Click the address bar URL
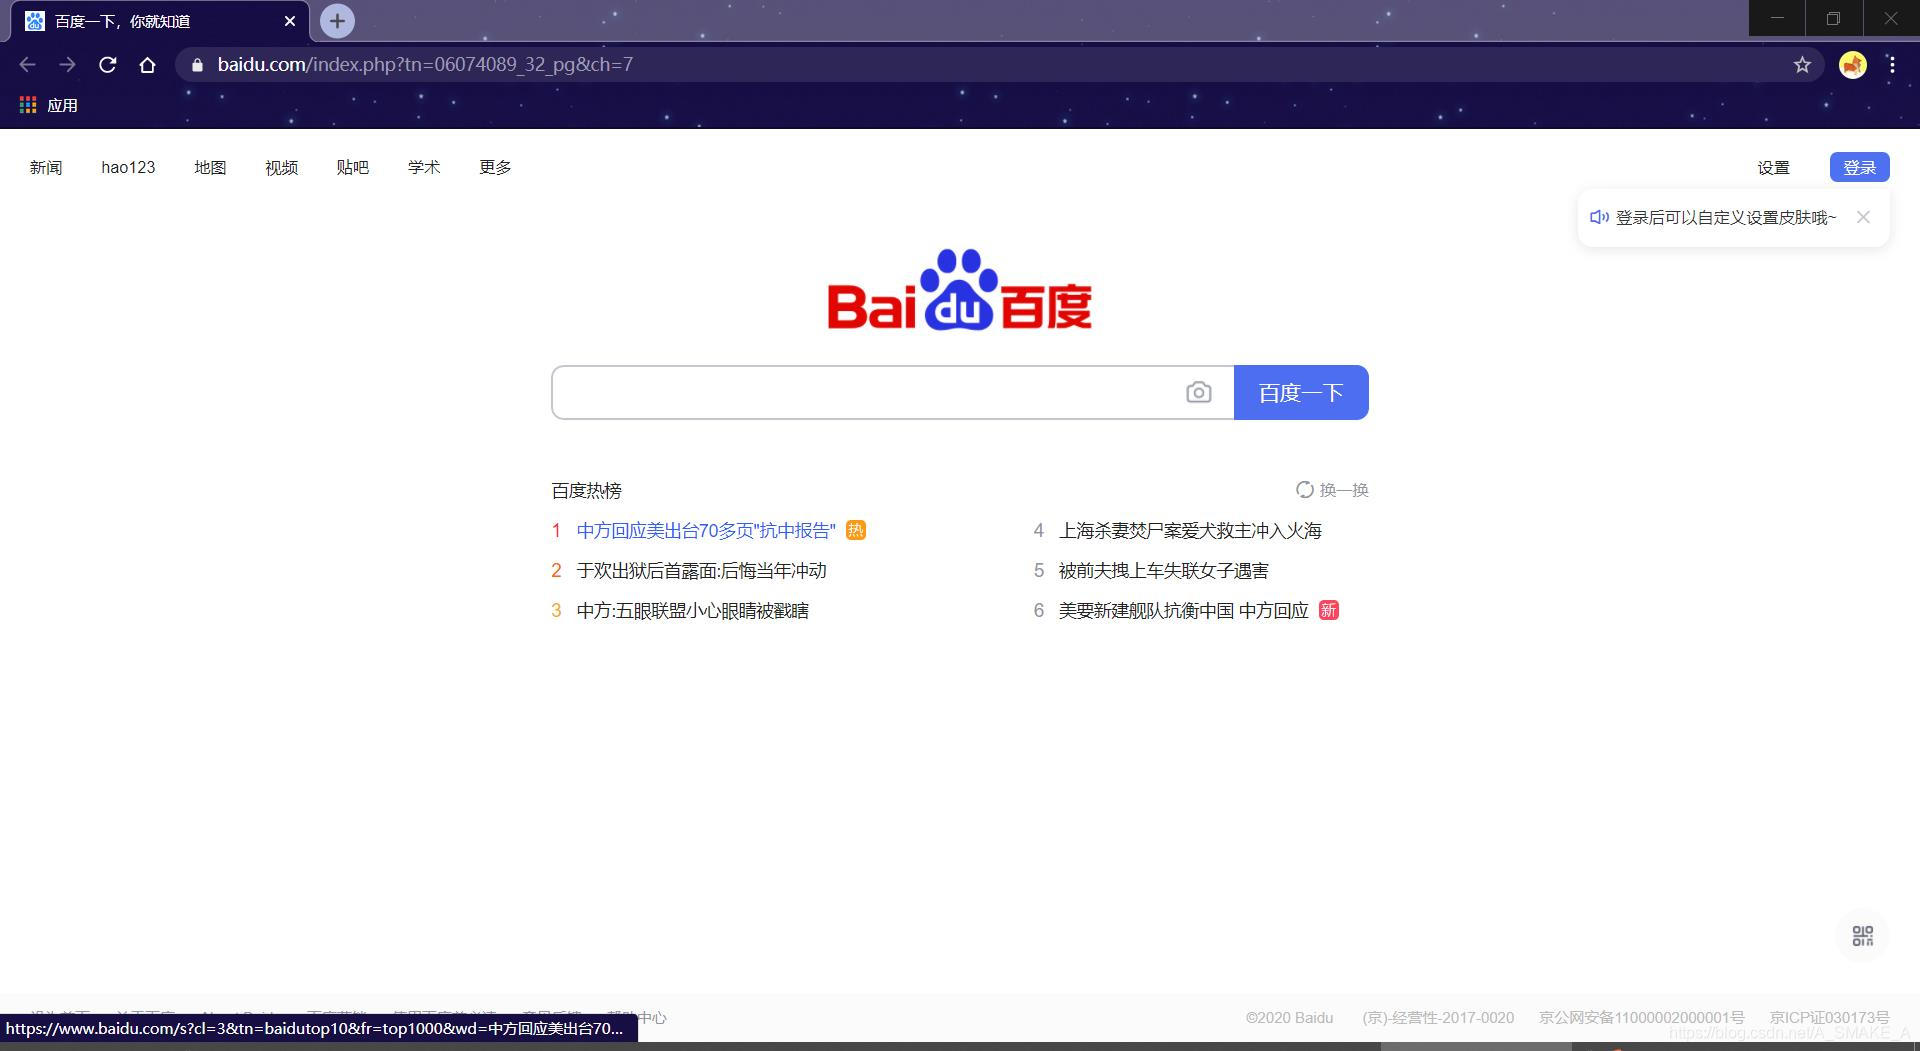The width and height of the screenshot is (1920, 1051). (425, 65)
